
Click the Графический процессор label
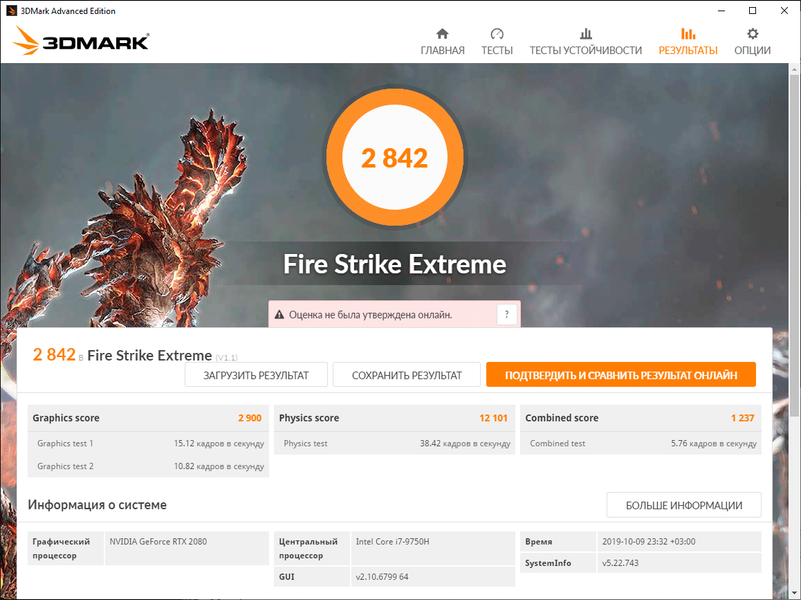click(61, 548)
